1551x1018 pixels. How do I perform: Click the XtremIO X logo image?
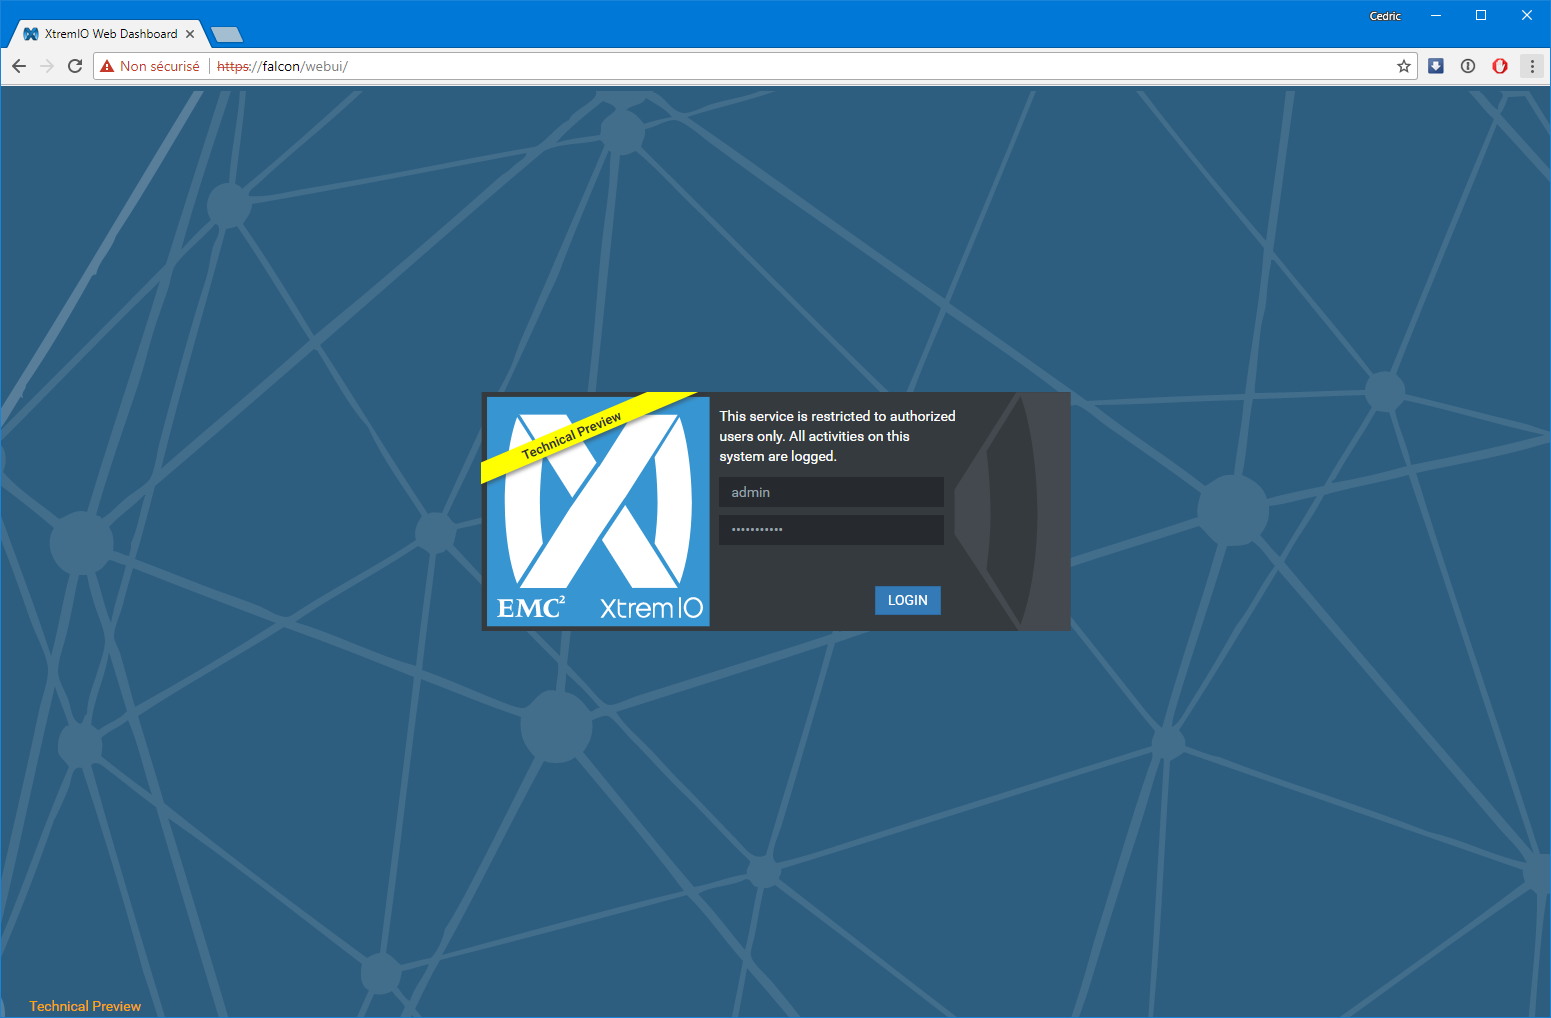tap(597, 511)
